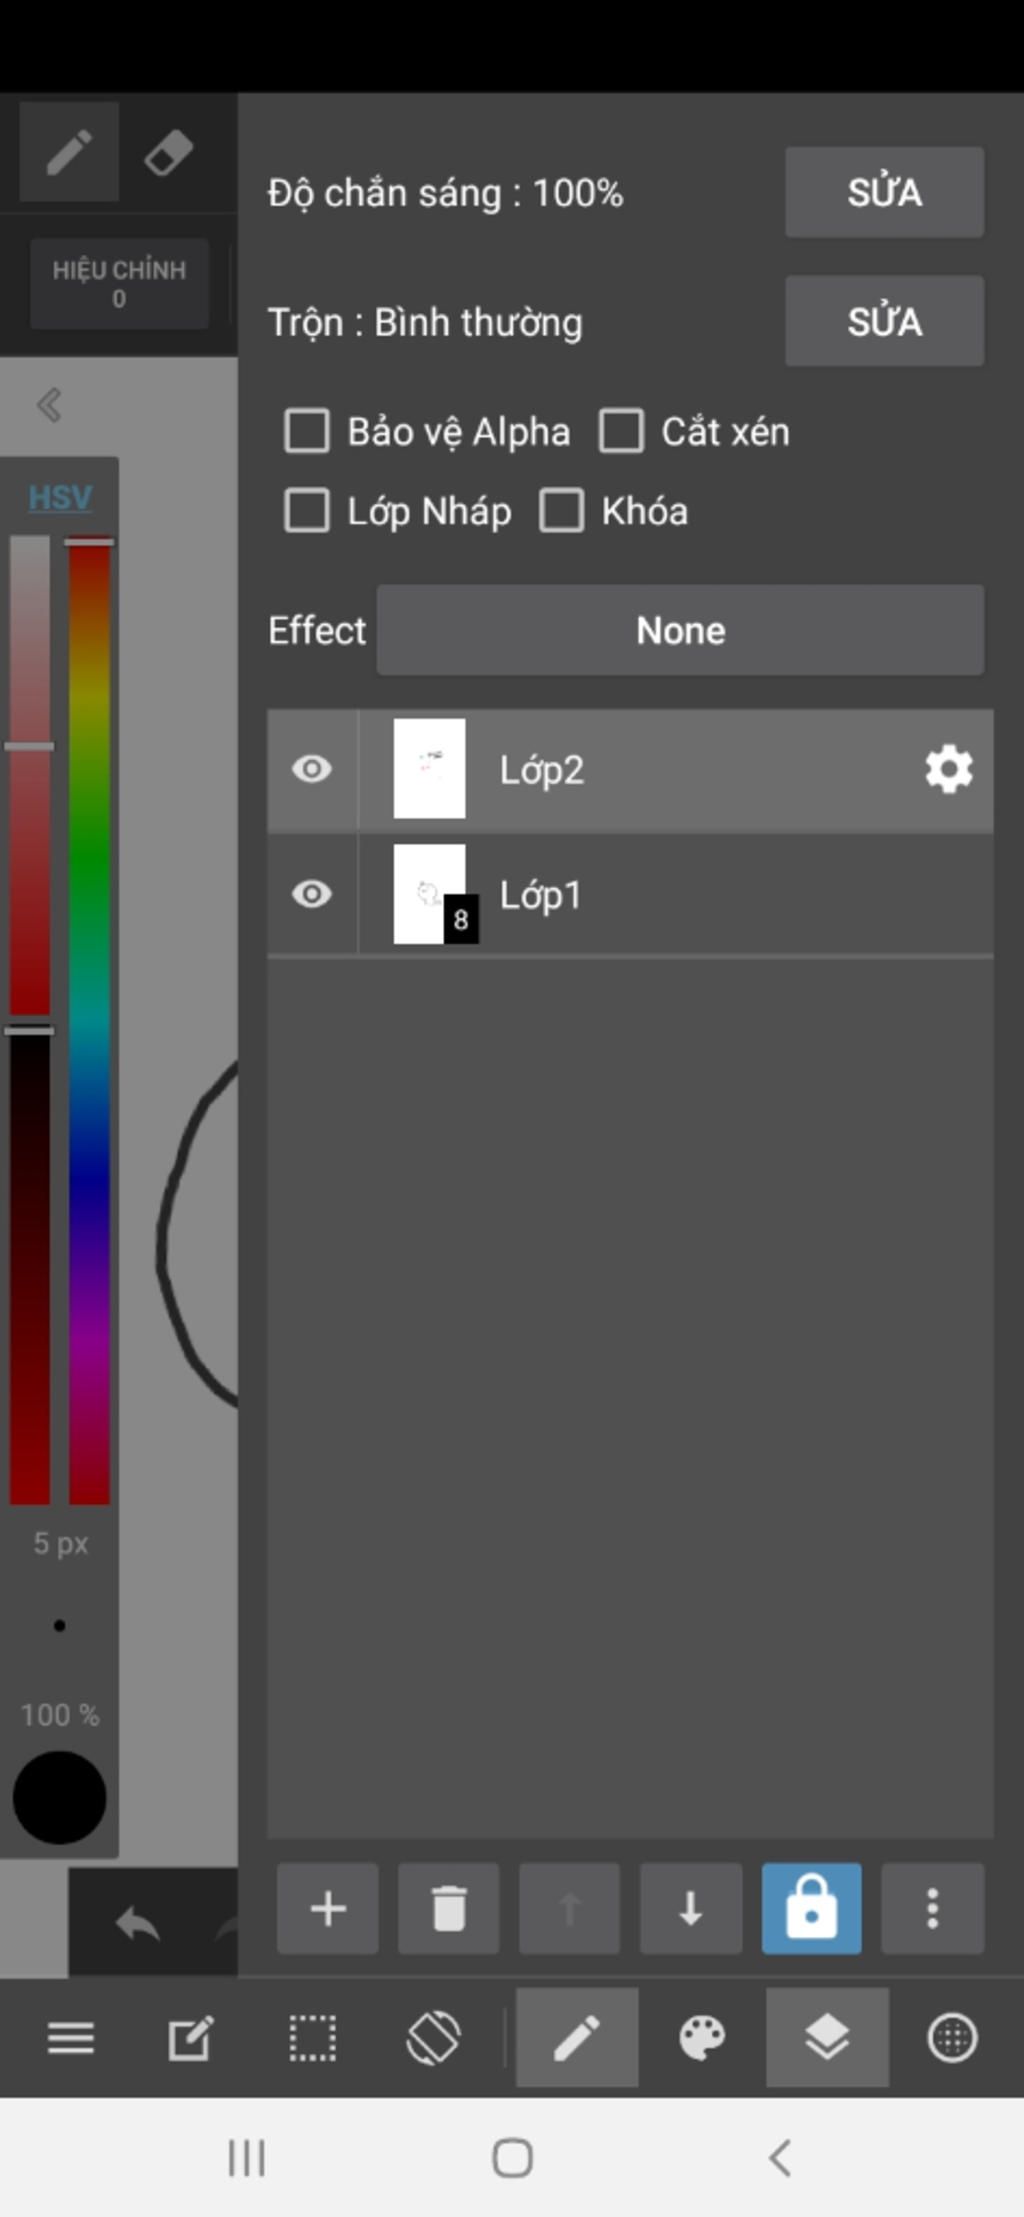Enable the Bảo vệ Alpha checkbox
The width and height of the screenshot is (1024, 2217).
307,431
